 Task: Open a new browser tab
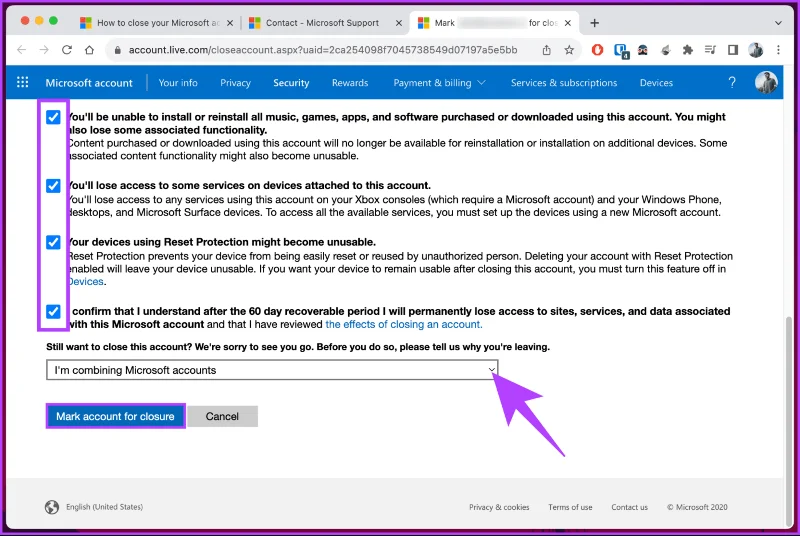tap(594, 23)
